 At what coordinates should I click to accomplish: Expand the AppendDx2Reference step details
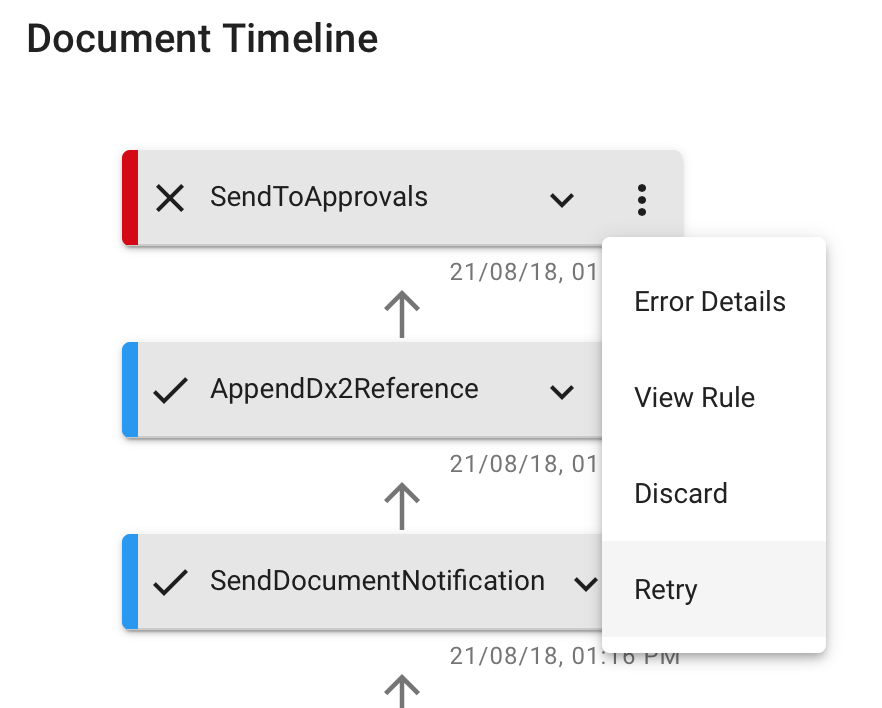pyautogui.click(x=562, y=391)
